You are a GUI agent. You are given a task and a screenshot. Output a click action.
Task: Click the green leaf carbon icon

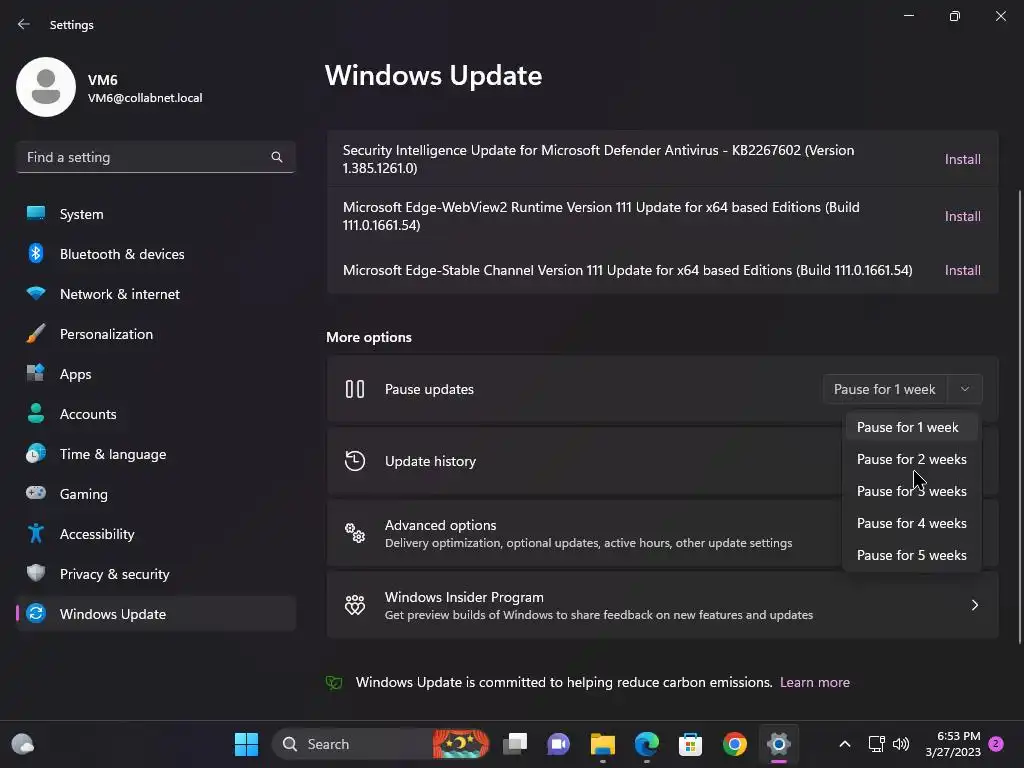pyautogui.click(x=334, y=682)
